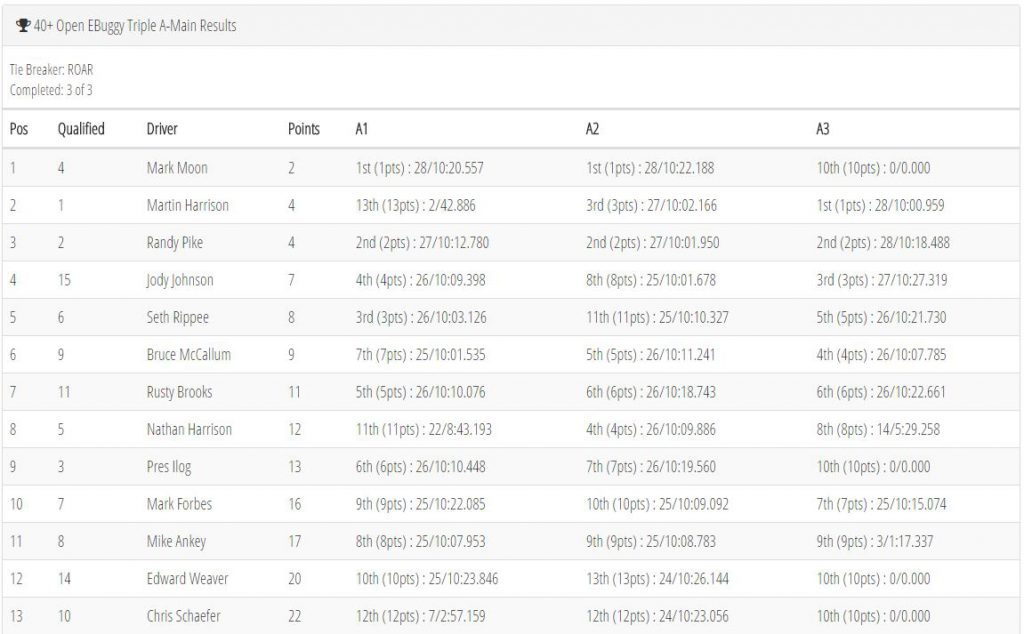1024x634 pixels.
Task: Click Bruce McCallum's A1 result '25/10:01.535'
Action: pyautogui.click(x=451, y=355)
